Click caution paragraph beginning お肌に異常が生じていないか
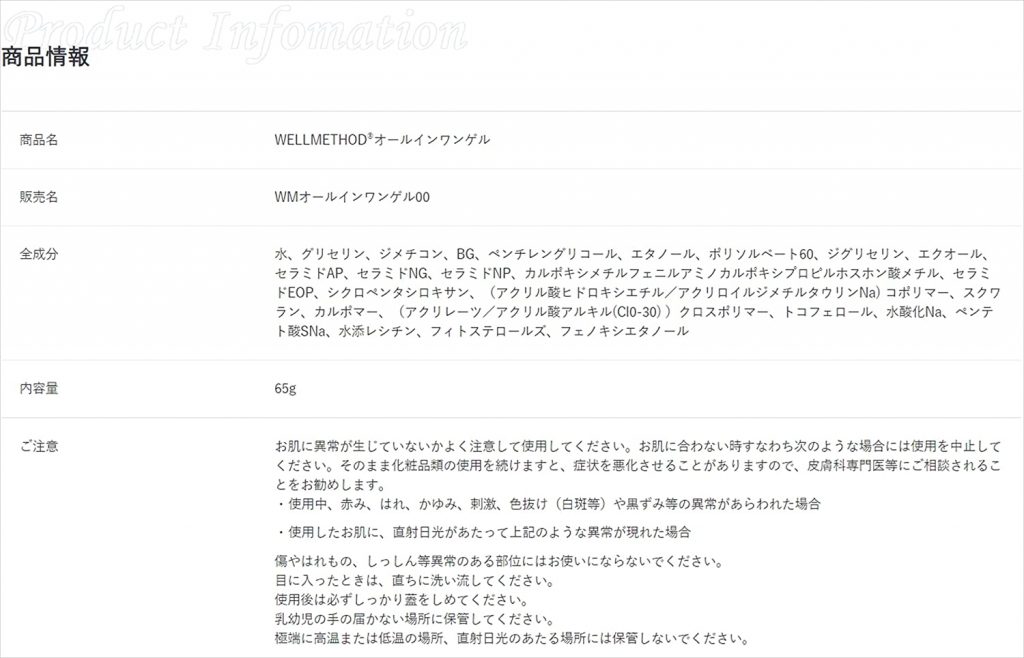The height and width of the screenshot is (658, 1024). click(637, 465)
